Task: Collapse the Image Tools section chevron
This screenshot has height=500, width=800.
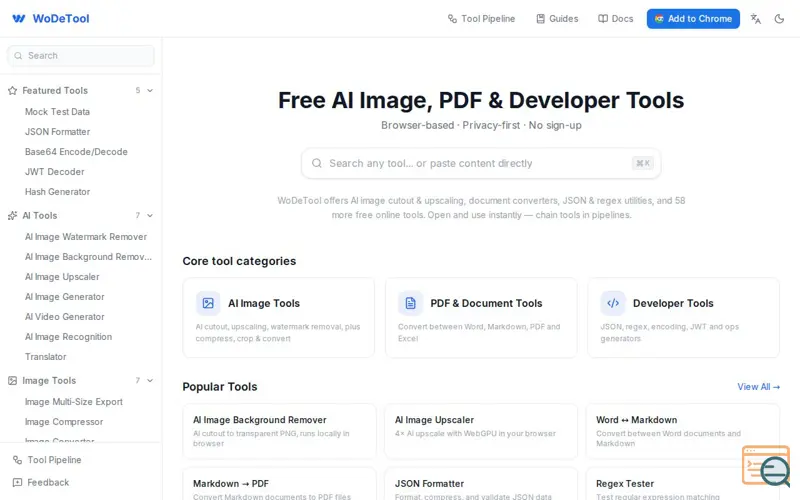Action: point(150,381)
